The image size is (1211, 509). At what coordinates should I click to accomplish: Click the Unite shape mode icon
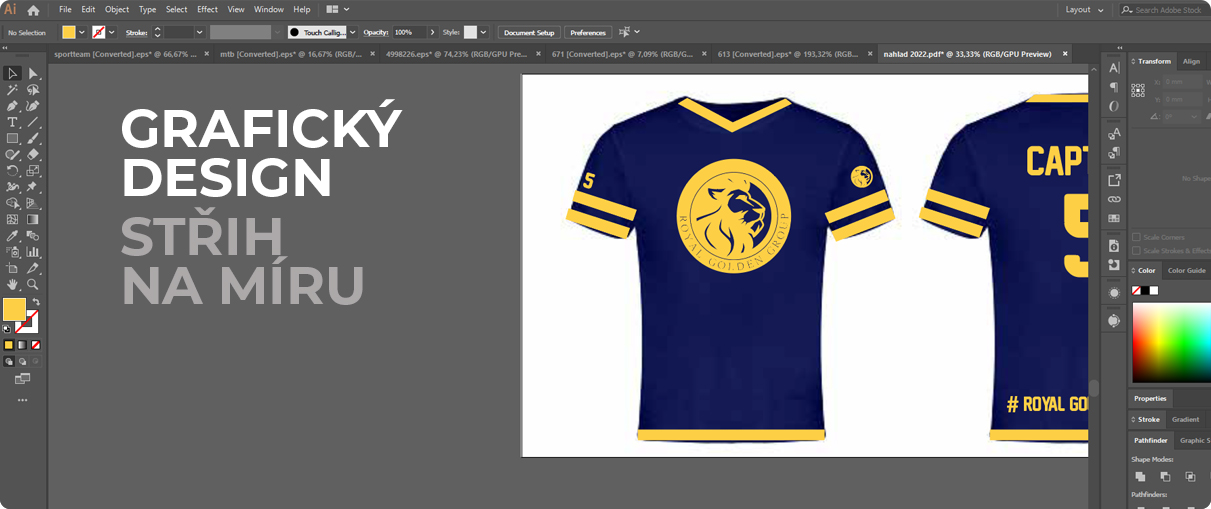1140,477
